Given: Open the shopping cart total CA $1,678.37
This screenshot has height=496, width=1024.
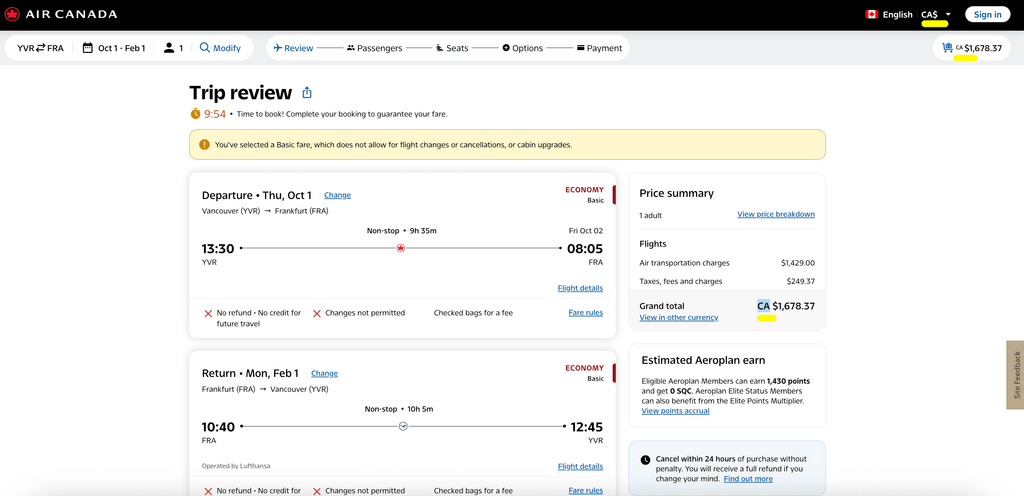Looking at the screenshot, I should (972, 48).
